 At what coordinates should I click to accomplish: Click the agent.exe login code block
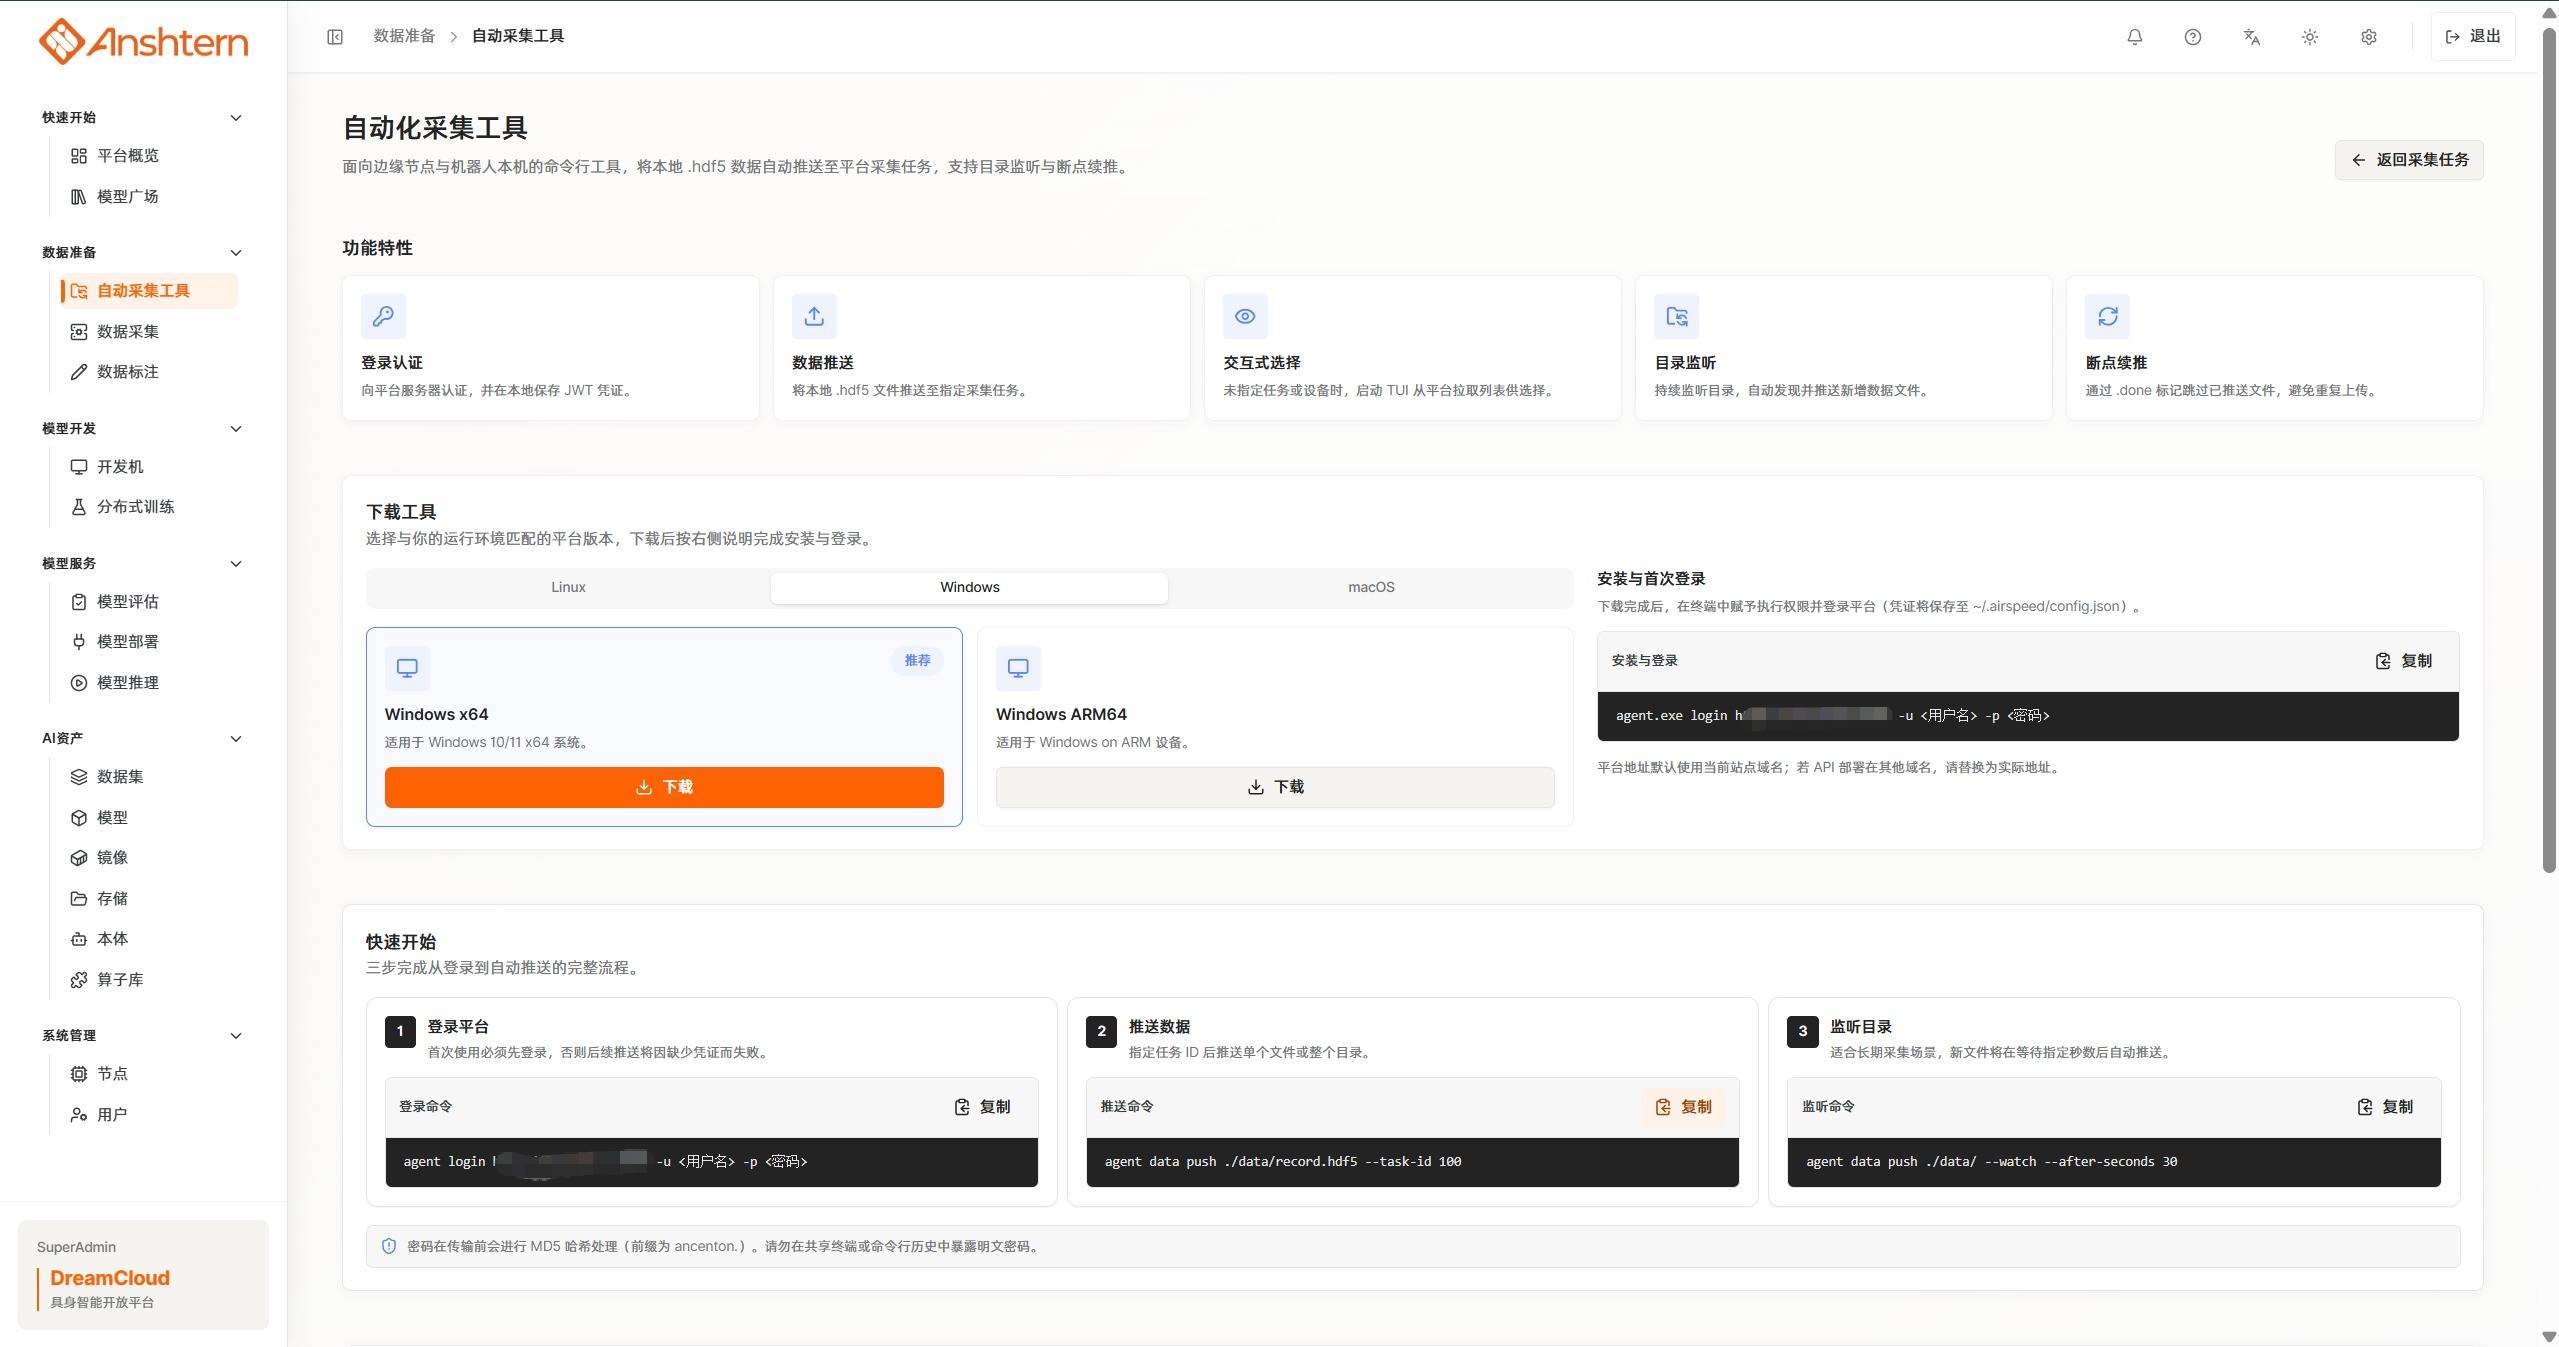(x=2028, y=716)
